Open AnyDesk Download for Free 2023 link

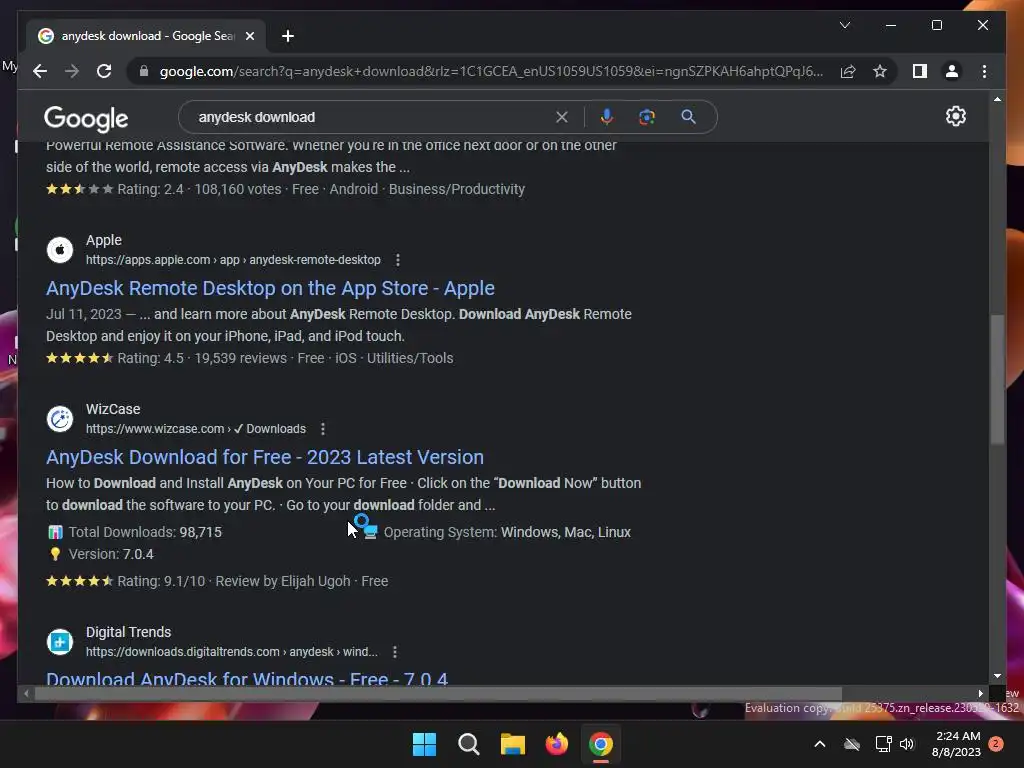coord(265,457)
